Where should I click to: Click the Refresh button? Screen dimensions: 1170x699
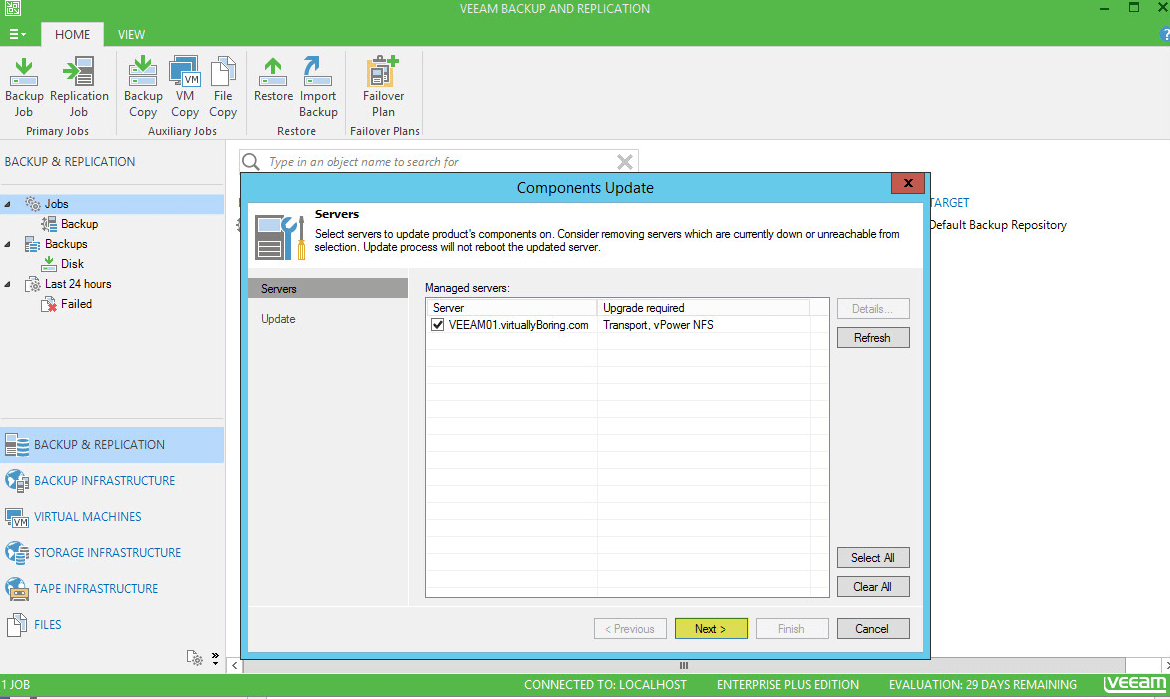873,338
